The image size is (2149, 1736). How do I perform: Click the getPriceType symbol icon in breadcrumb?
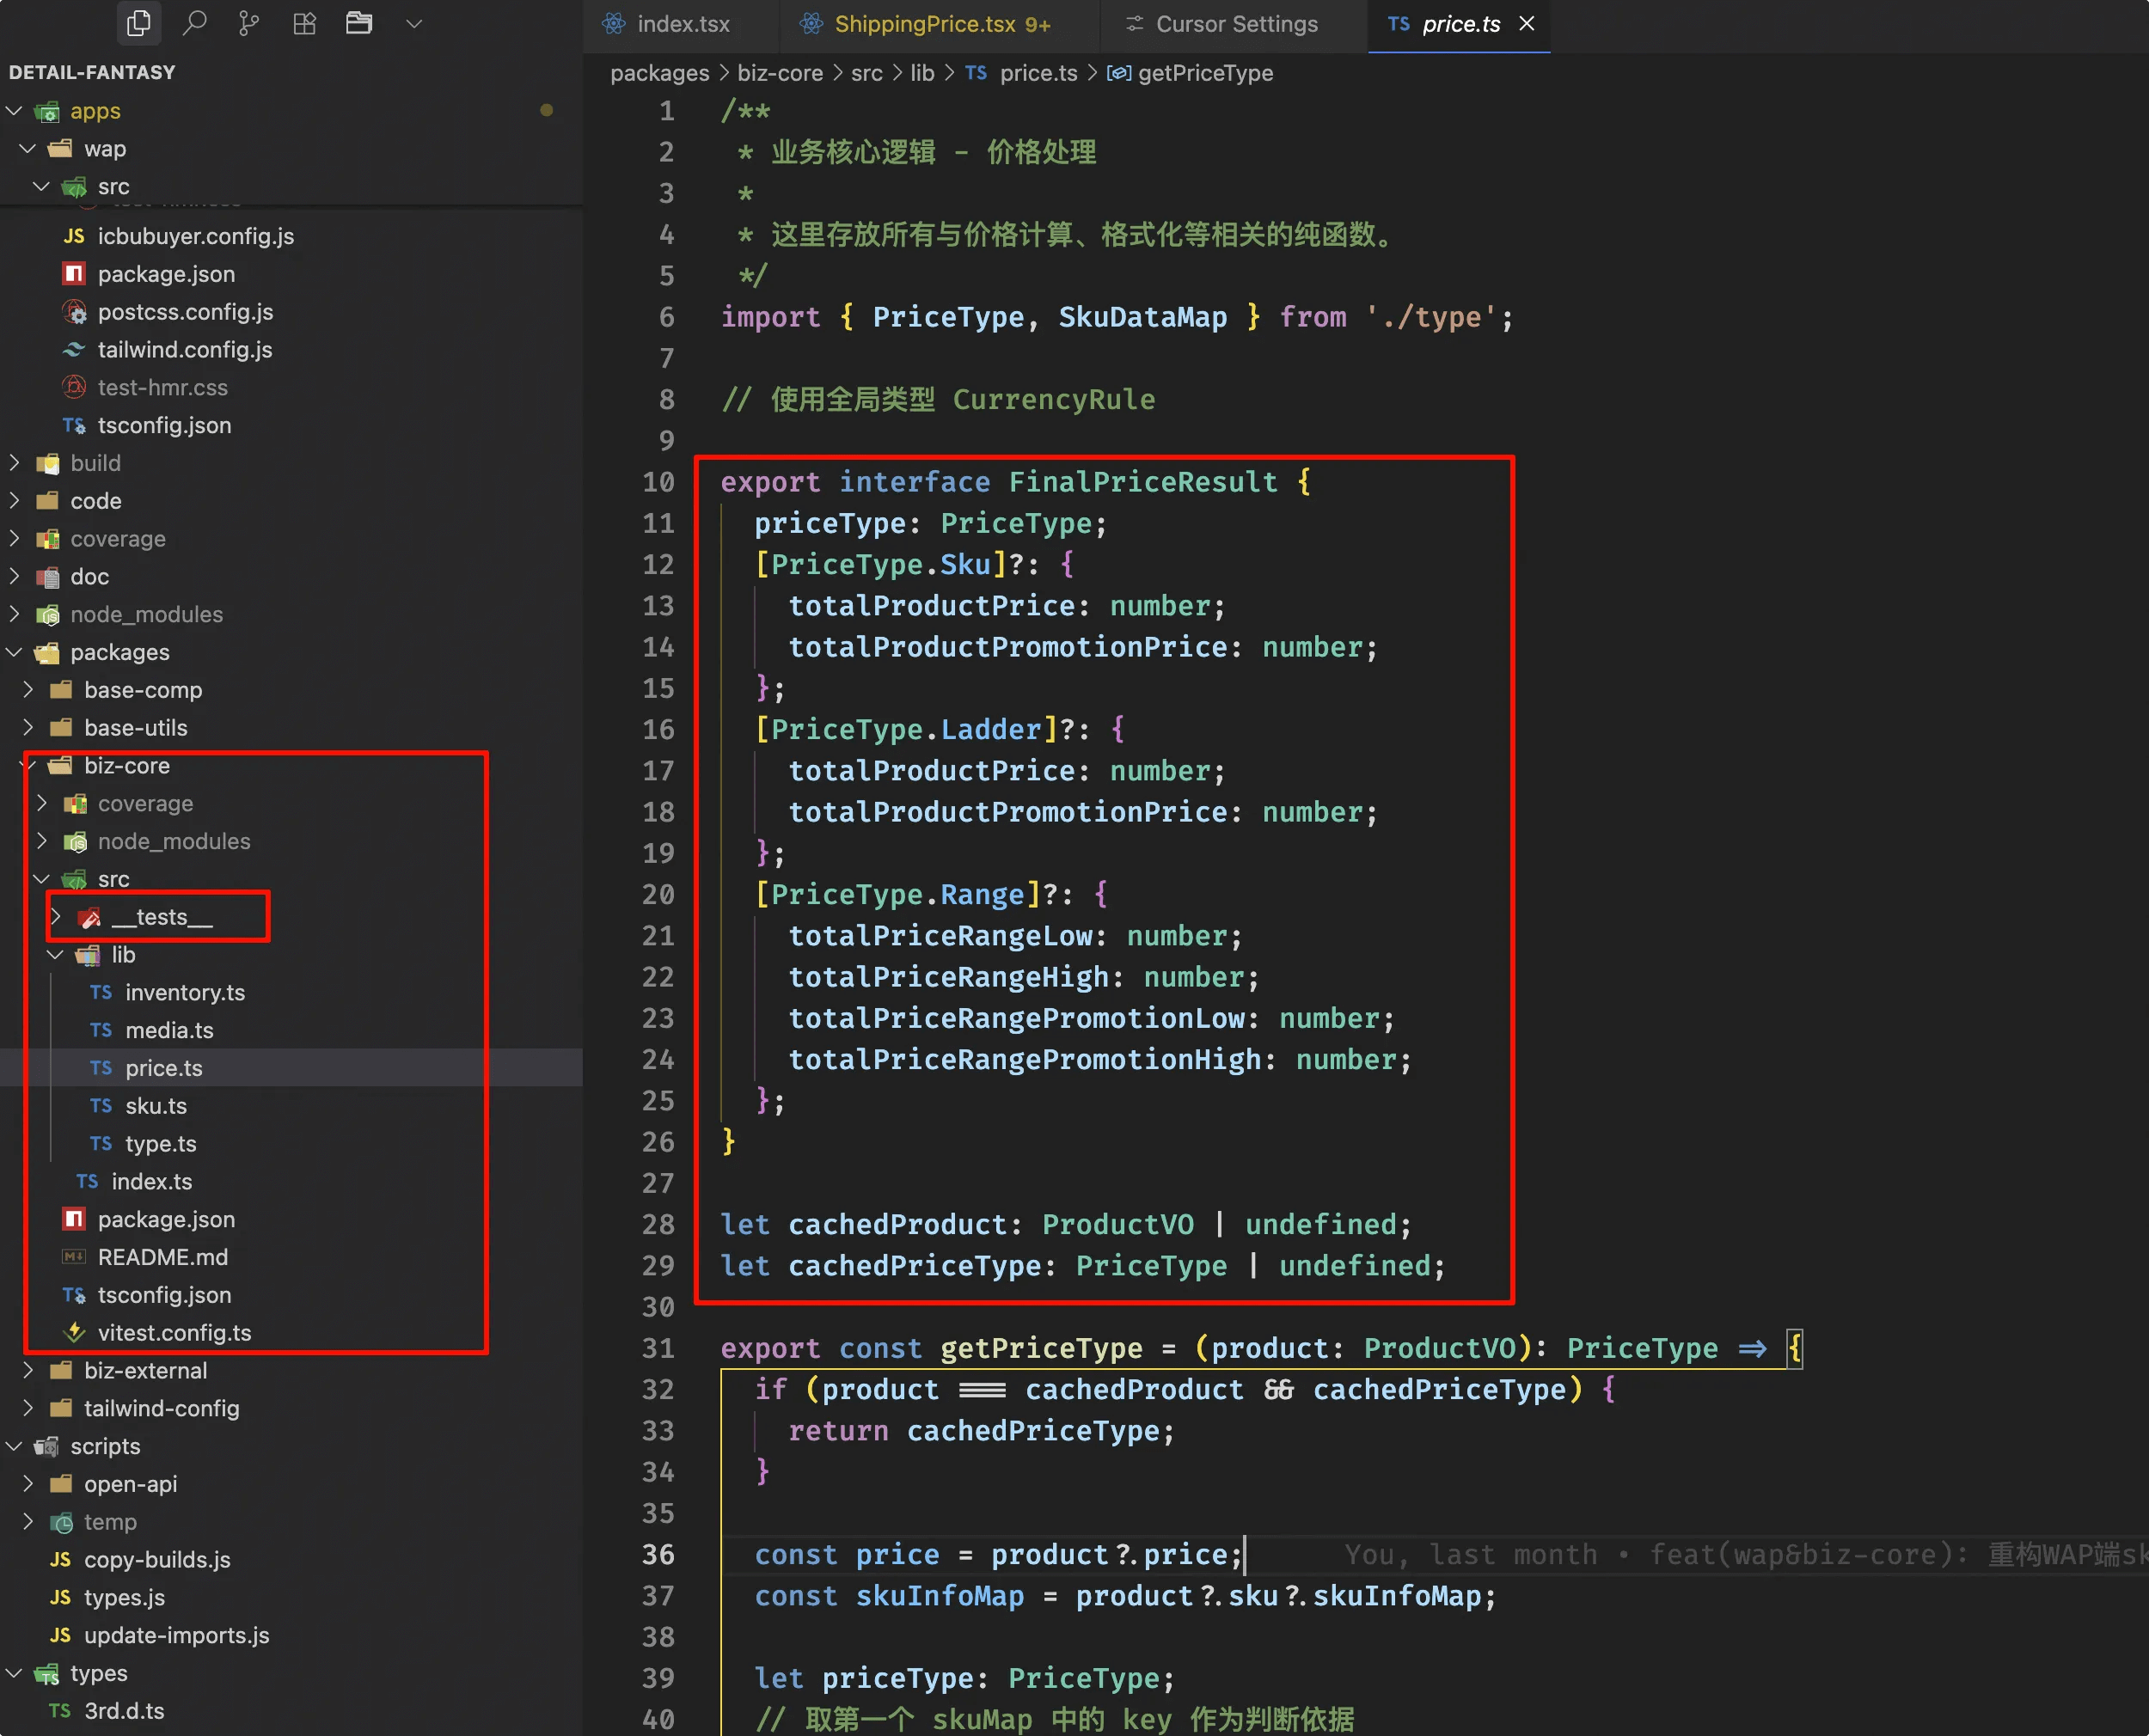1119,73
